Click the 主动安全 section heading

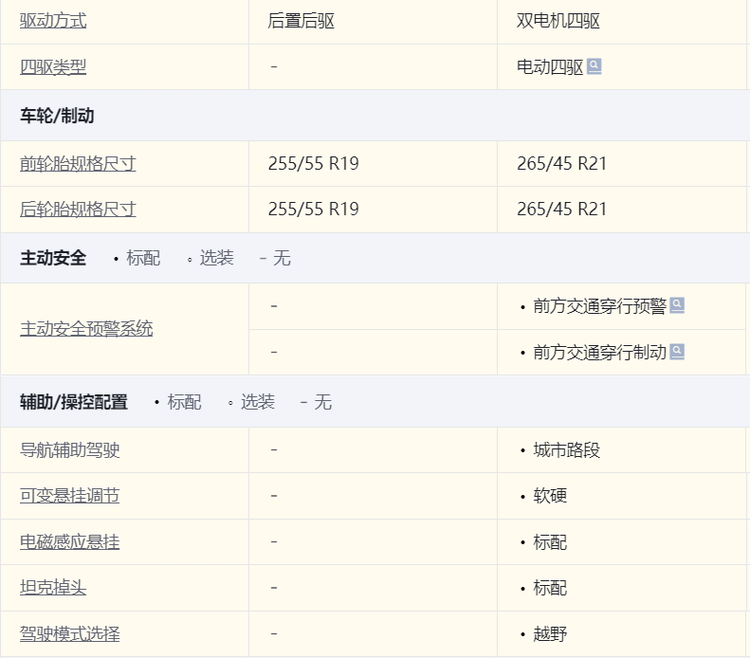53,258
